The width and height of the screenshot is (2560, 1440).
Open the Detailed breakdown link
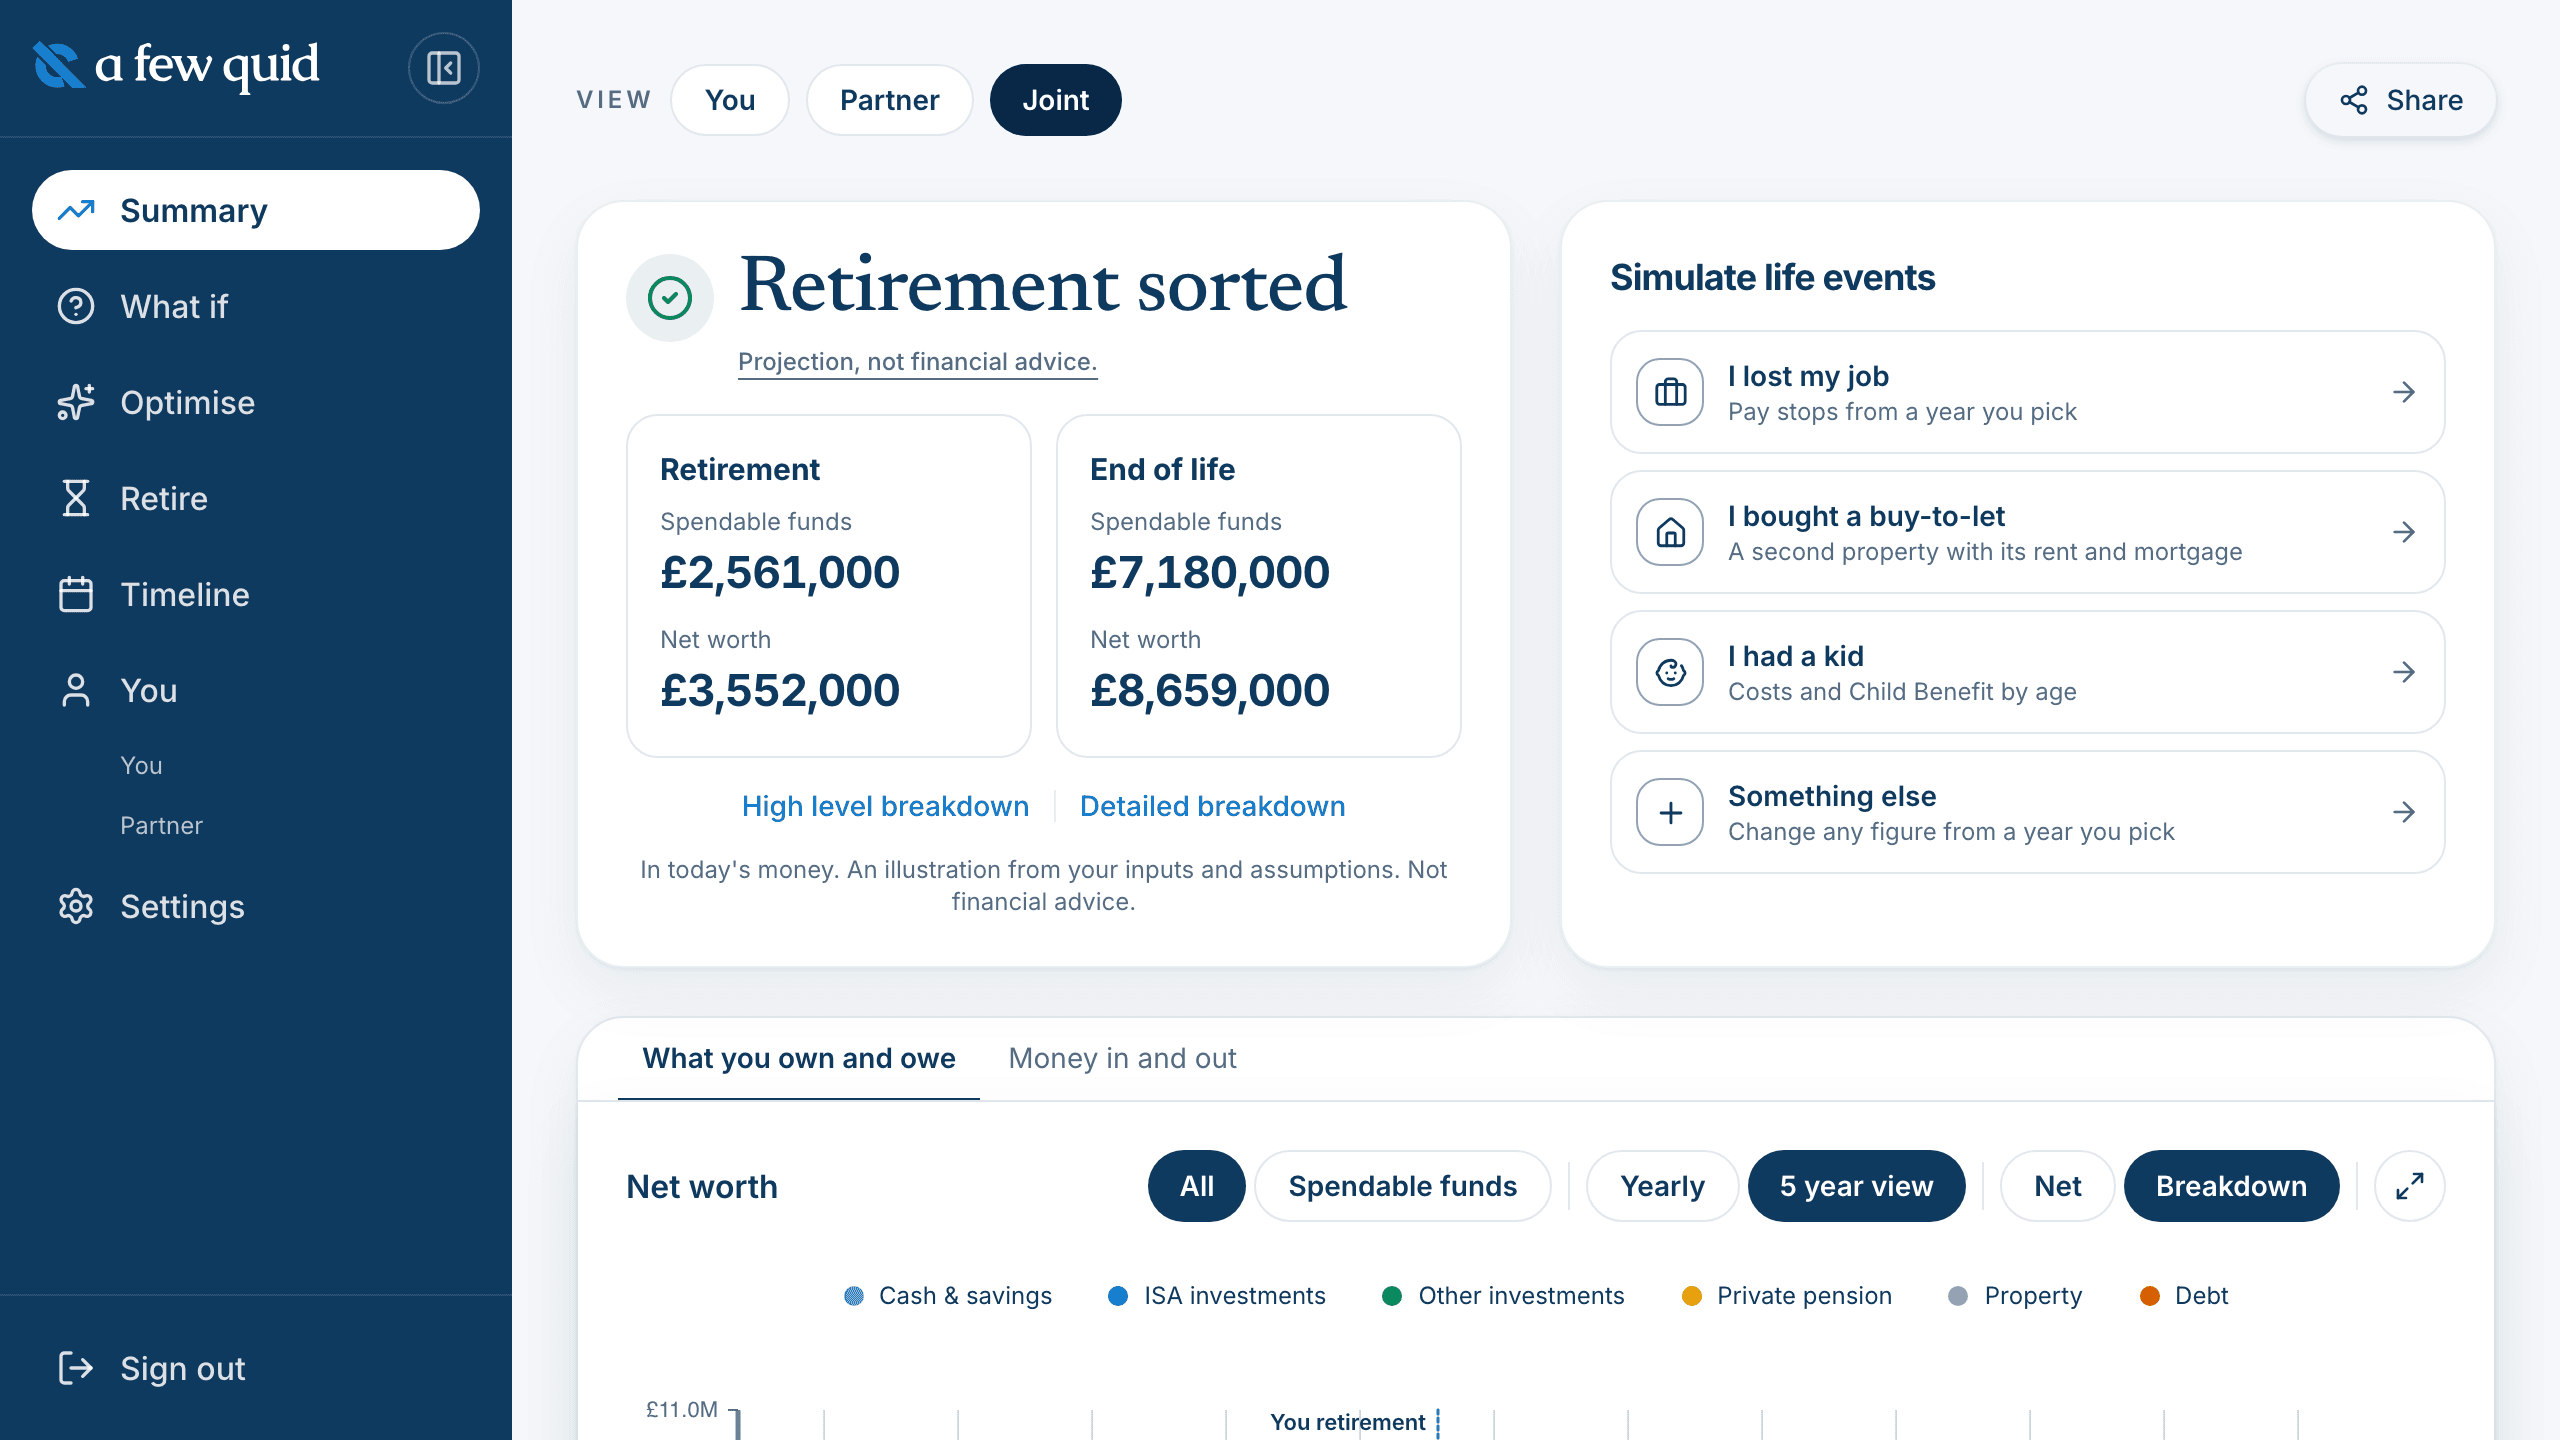coord(1212,806)
